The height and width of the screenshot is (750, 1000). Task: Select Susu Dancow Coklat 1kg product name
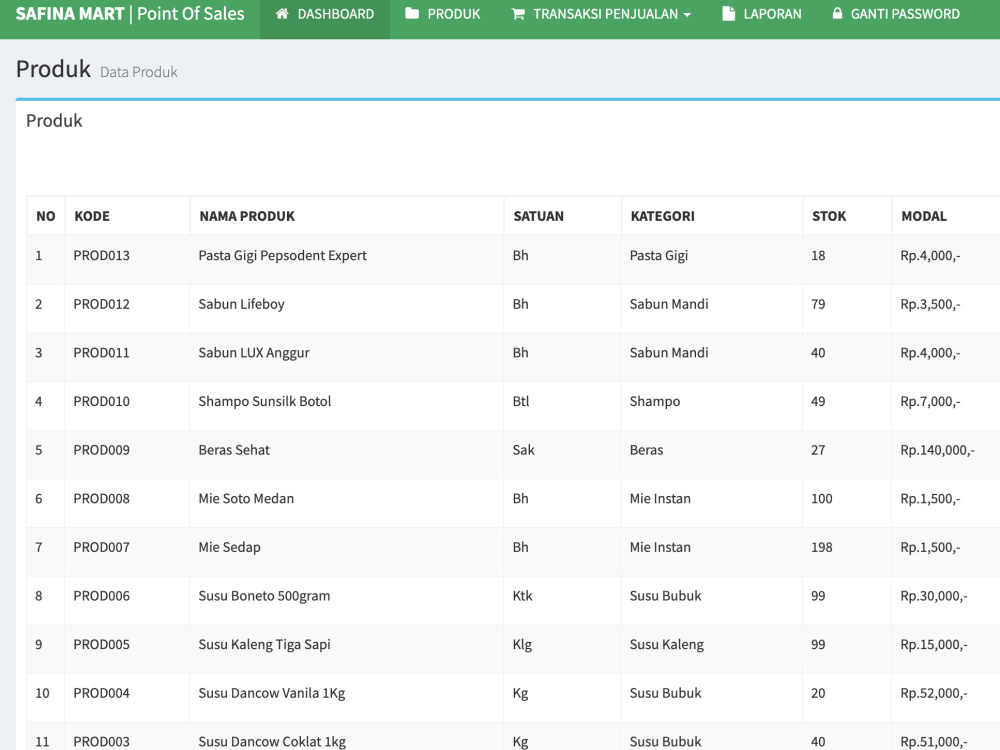pos(272,742)
